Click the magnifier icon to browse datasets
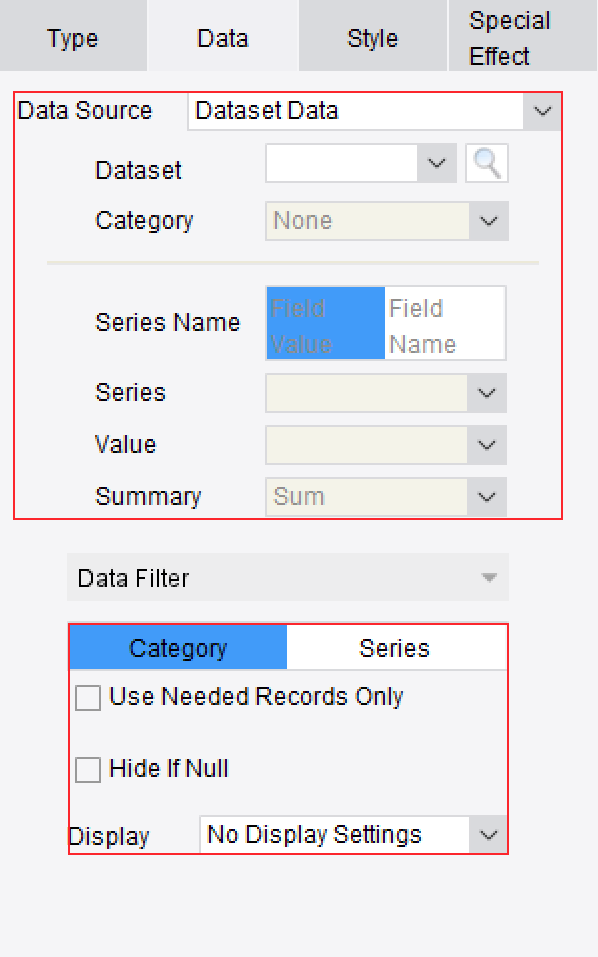The height and width of the screenshot is (957, 598). pyautogui.click(x=486, y=163)
